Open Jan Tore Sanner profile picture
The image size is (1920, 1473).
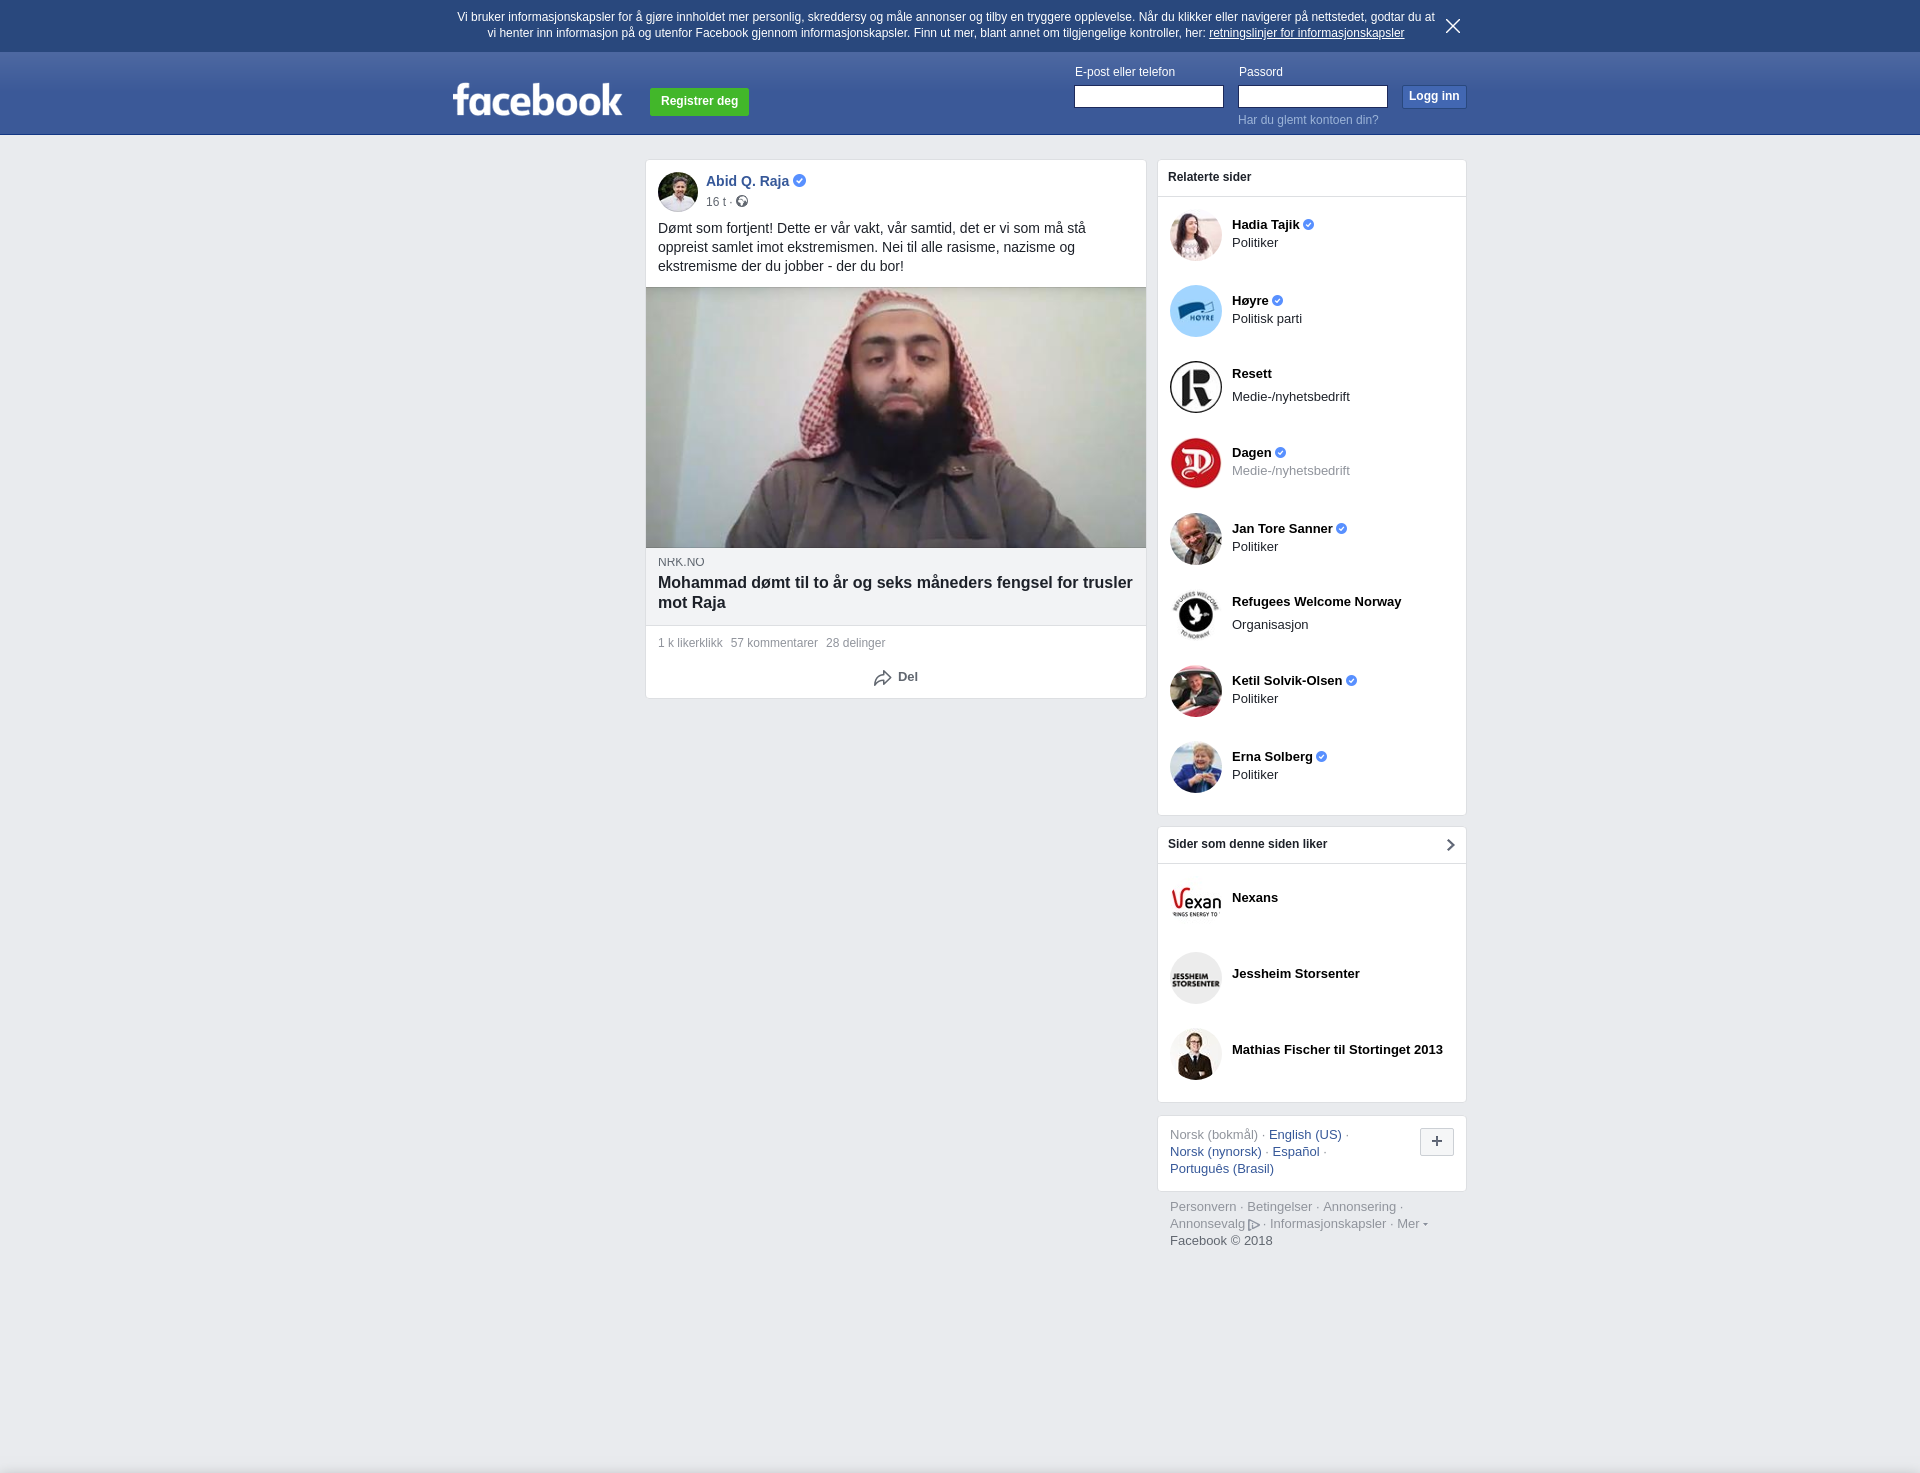tap(1196, 539)
